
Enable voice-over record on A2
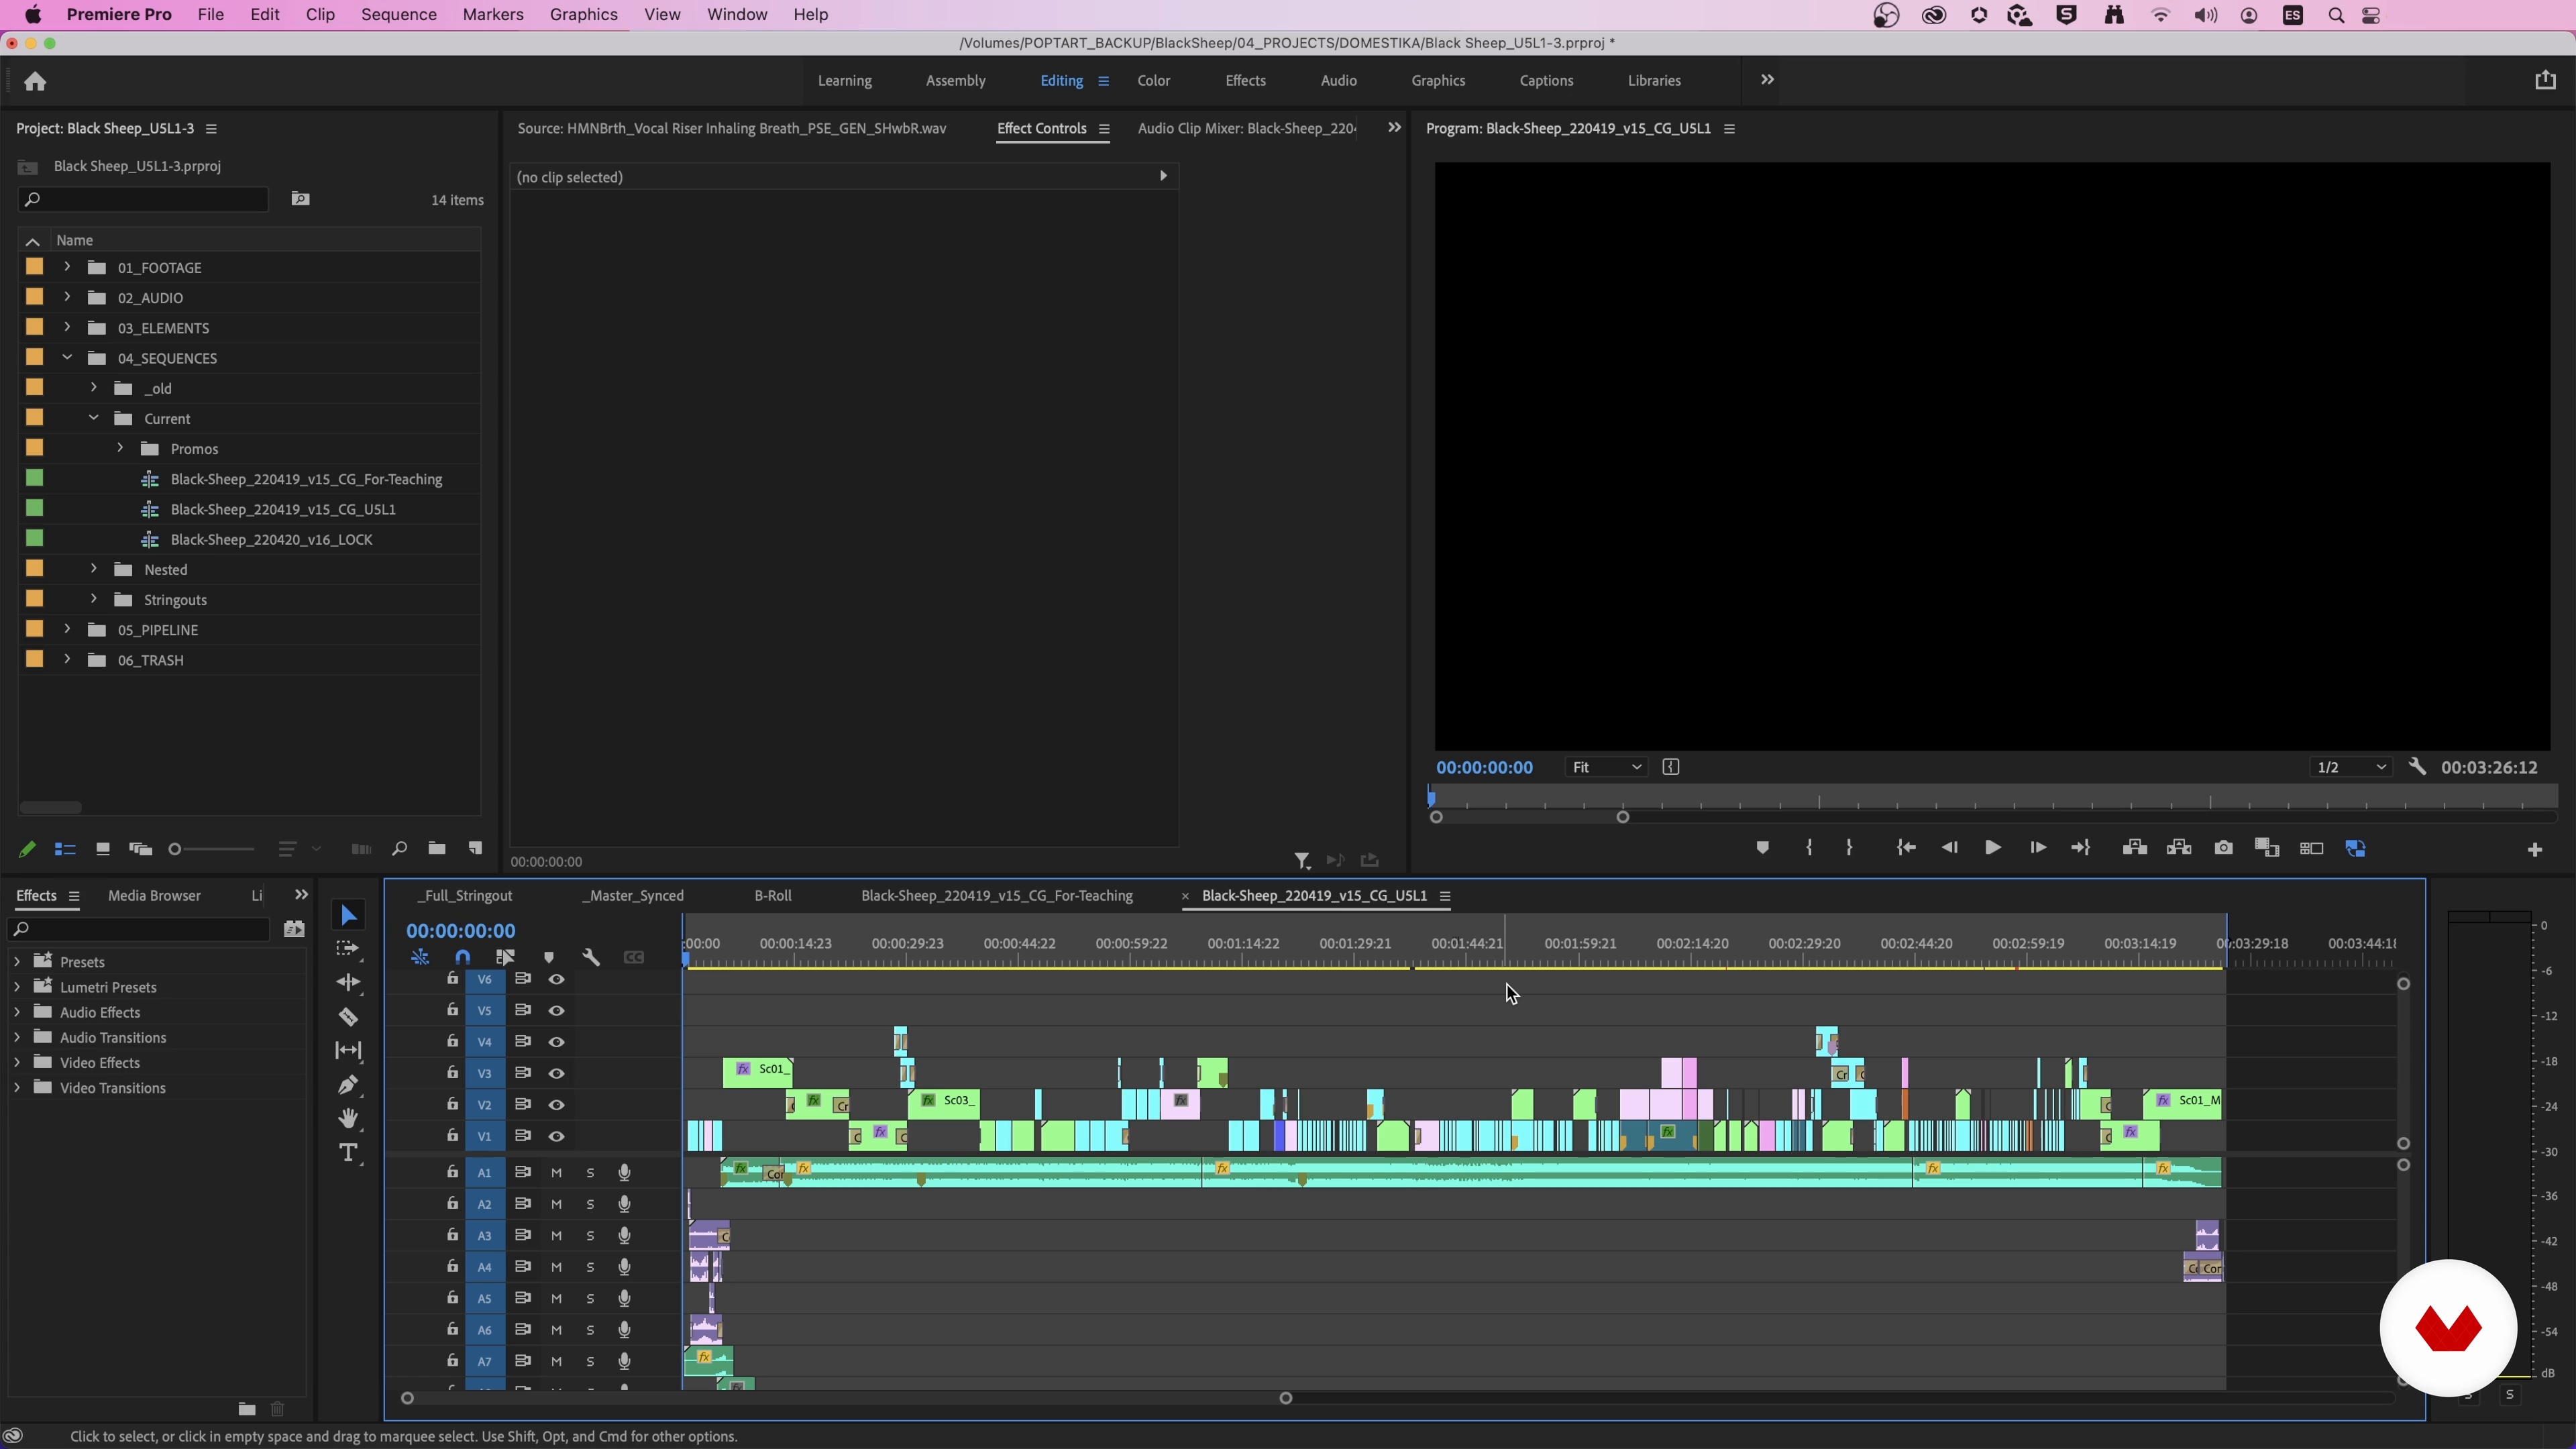point(624,1204)
